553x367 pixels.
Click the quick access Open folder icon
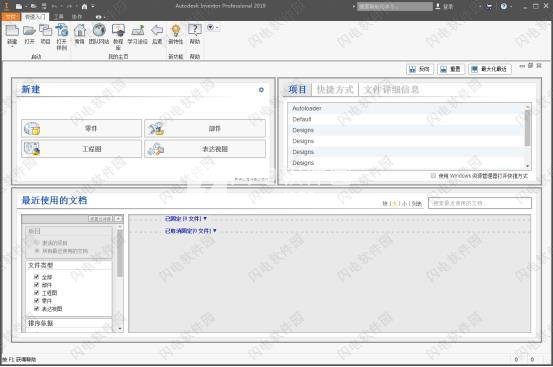pyautogui.click(x=33, y=6)
